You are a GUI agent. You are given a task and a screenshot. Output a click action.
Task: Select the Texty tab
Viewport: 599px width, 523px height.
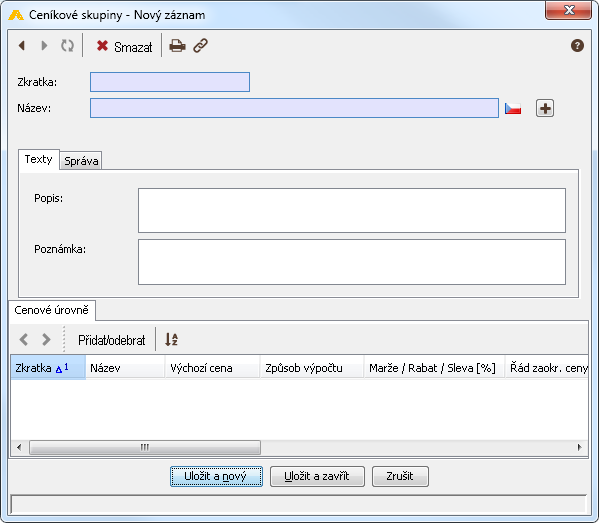[x=39, y=159]
